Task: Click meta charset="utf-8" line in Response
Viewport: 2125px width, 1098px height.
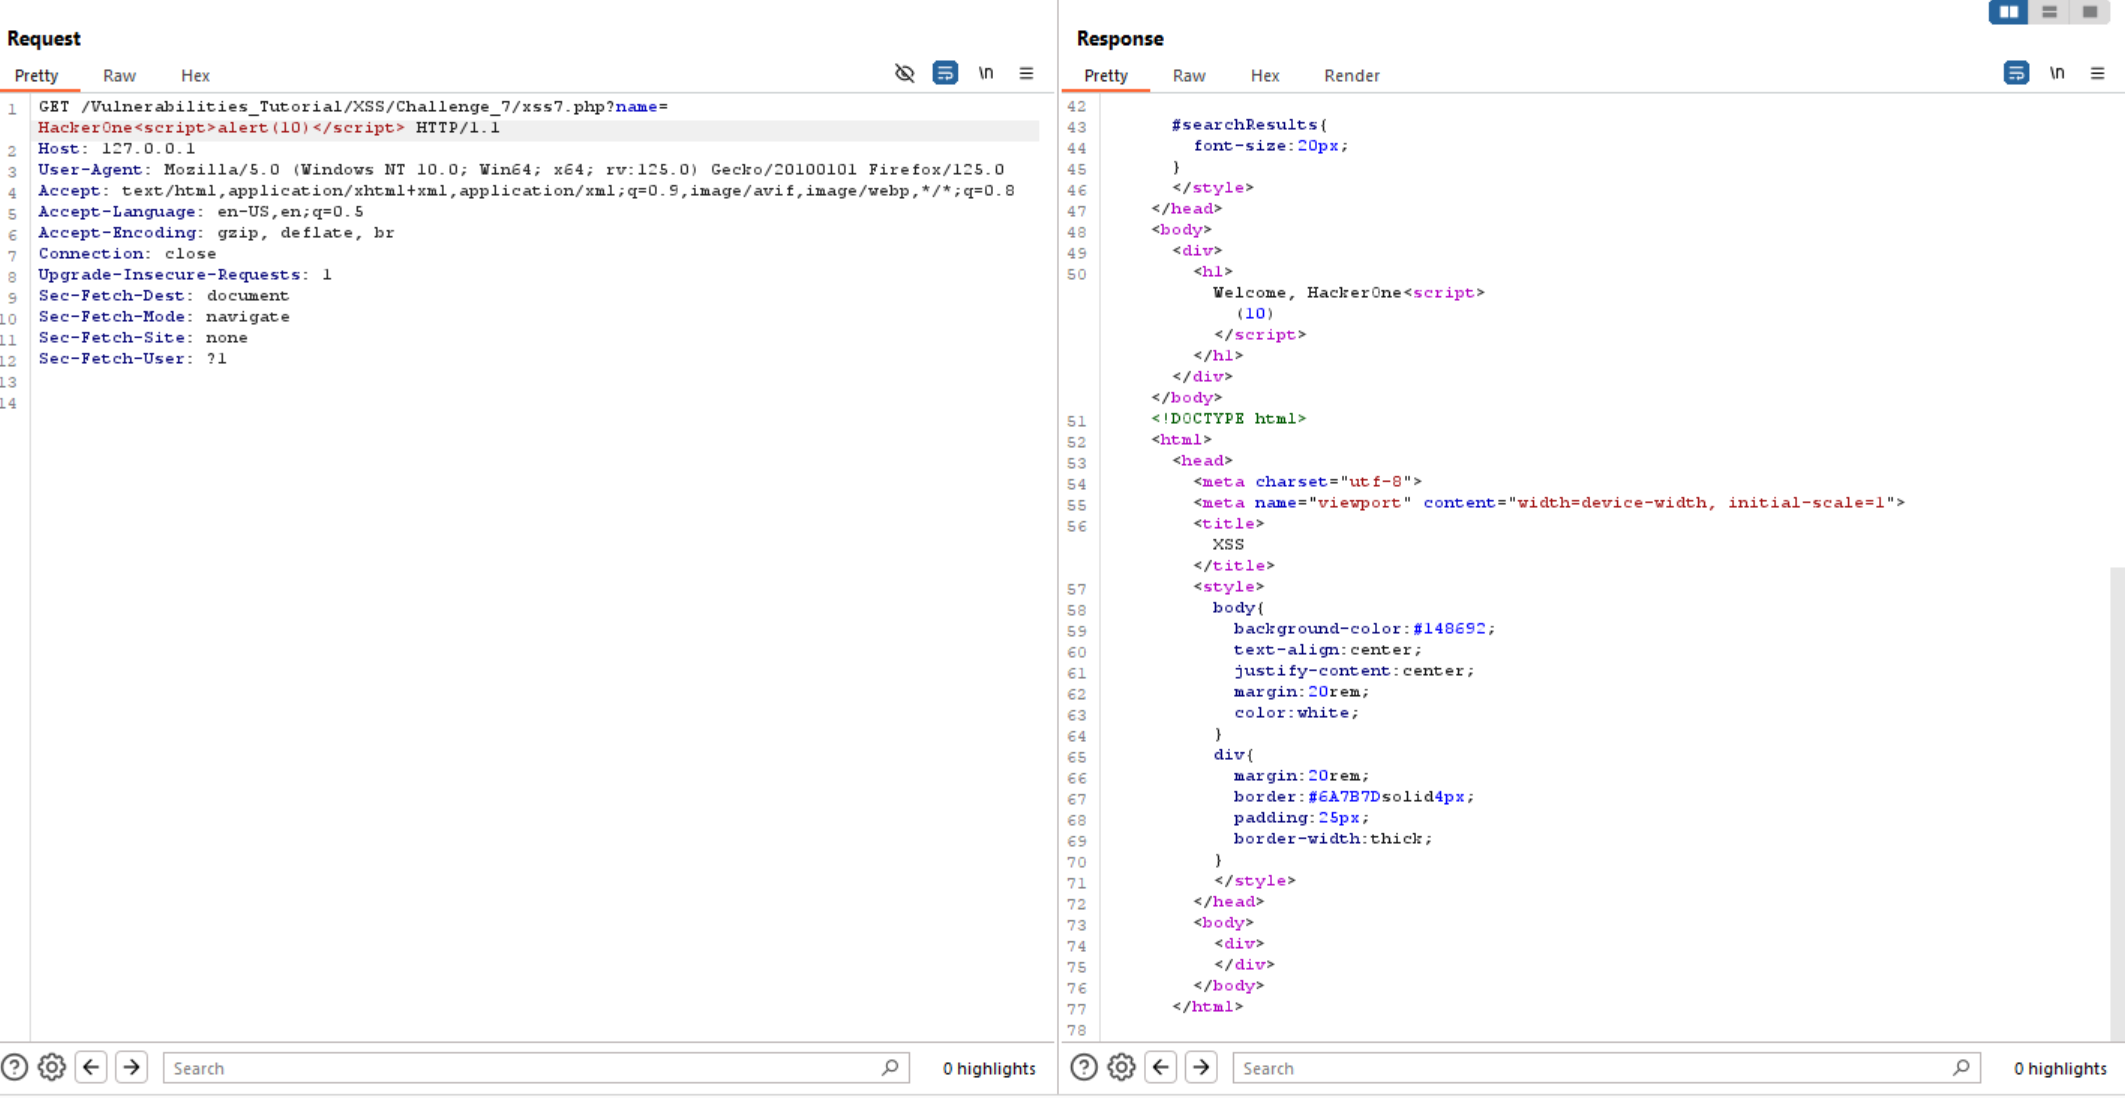Action: pos(1307,482)
